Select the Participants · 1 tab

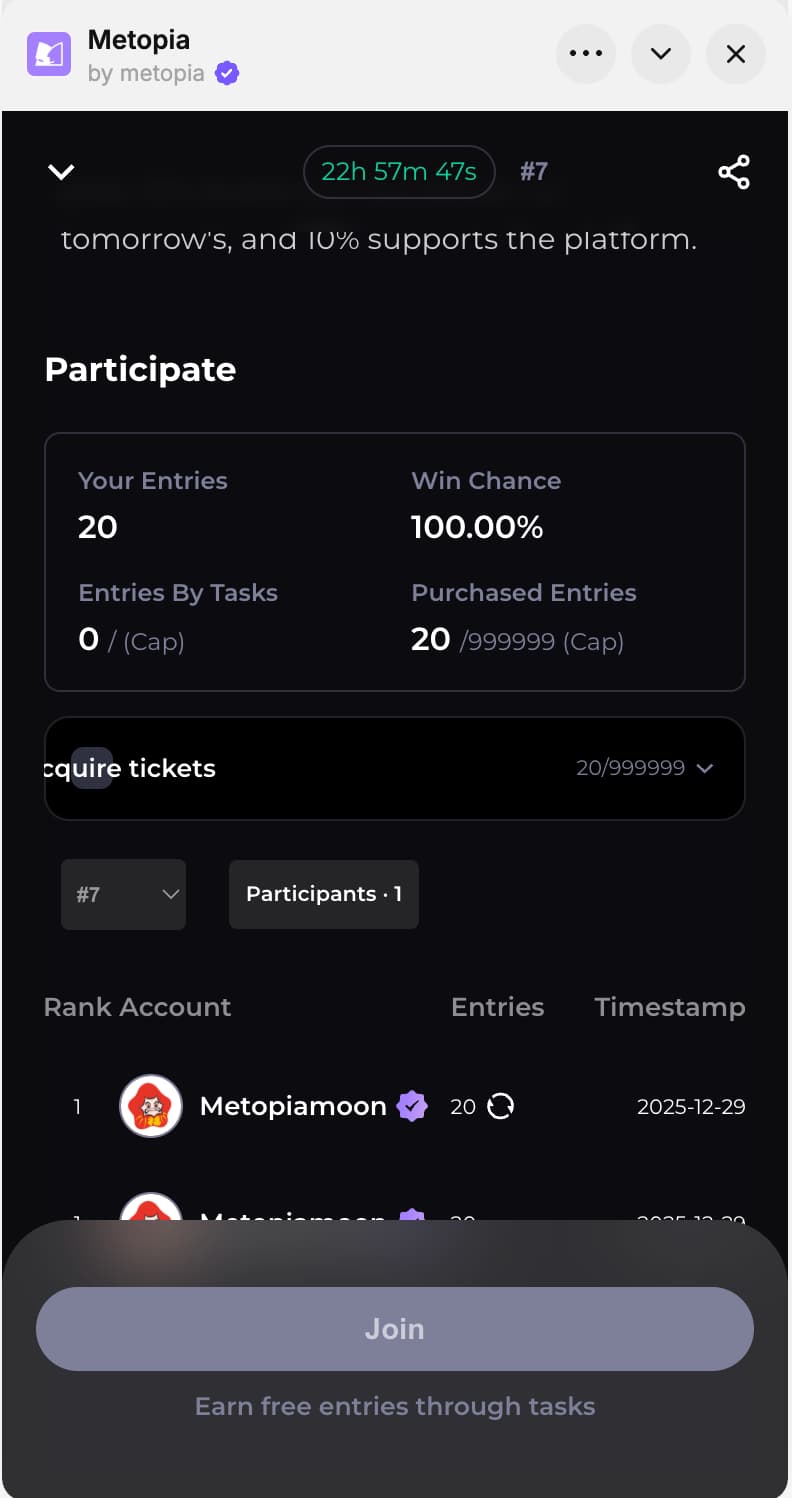(324, 894)
